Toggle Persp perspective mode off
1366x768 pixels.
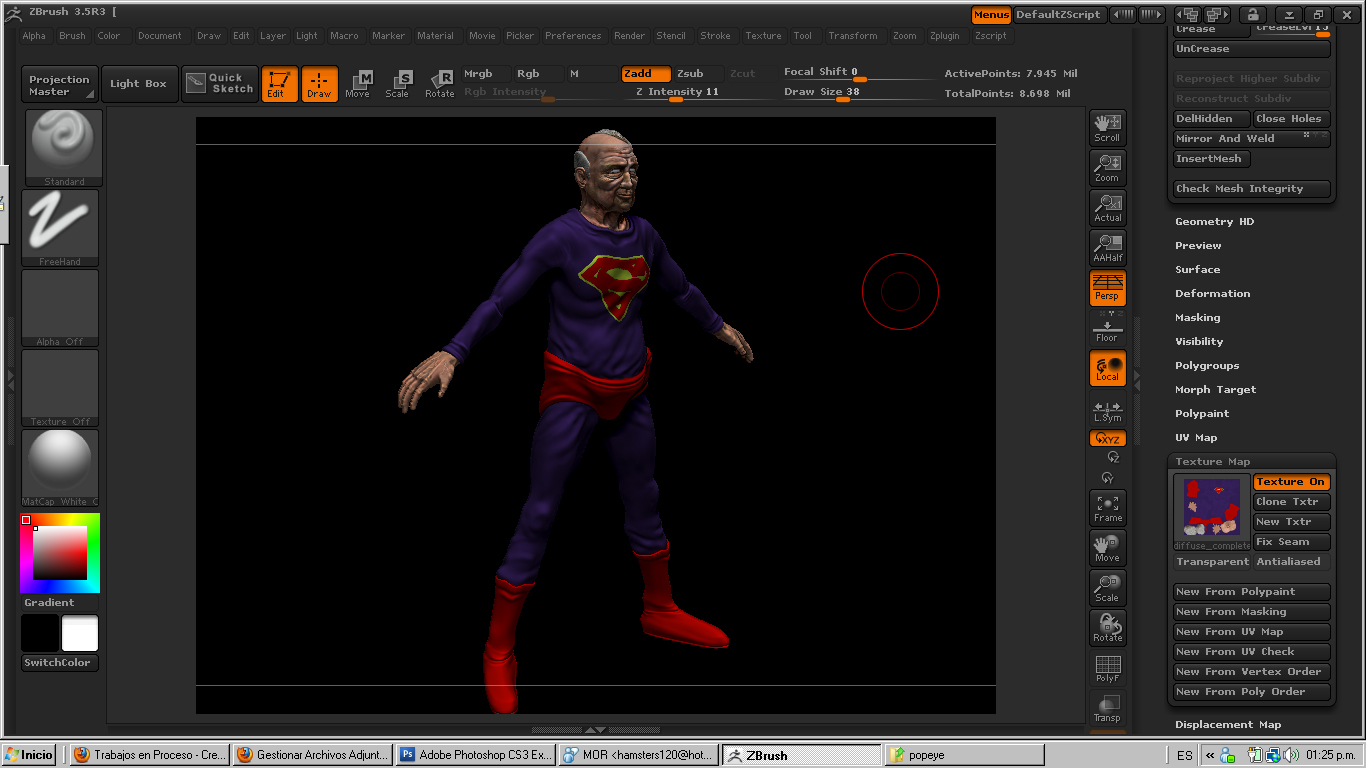[1107, 288]
